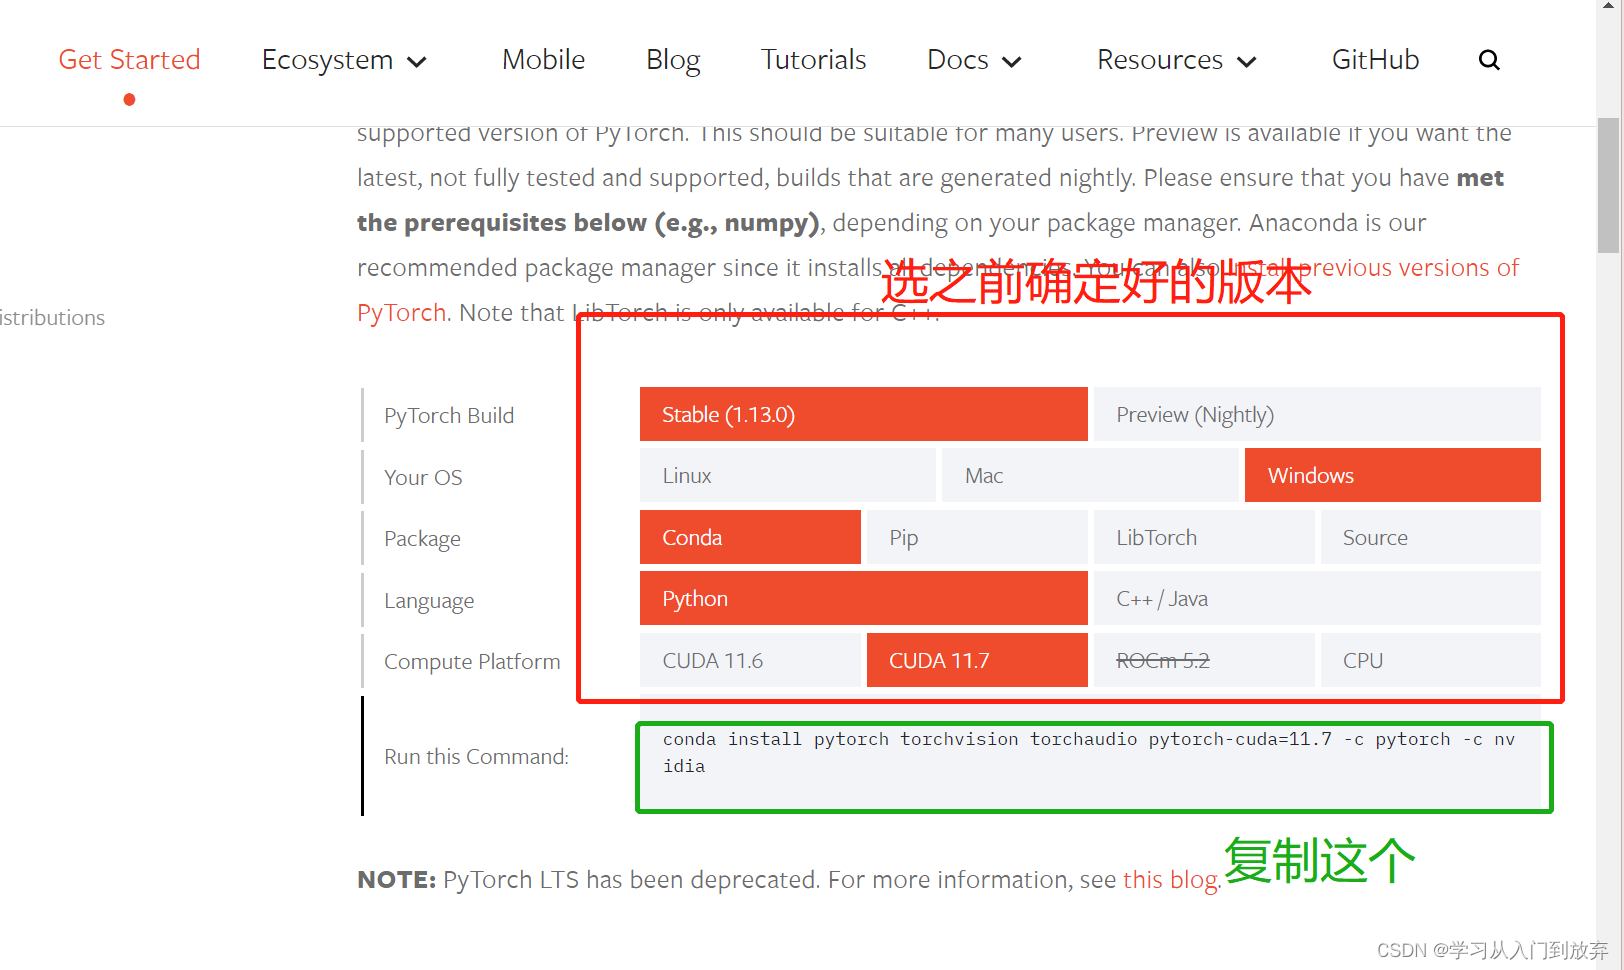Click the 'Compute Platform' row label
Viewport: 1624px width, 970px height.
472,662
